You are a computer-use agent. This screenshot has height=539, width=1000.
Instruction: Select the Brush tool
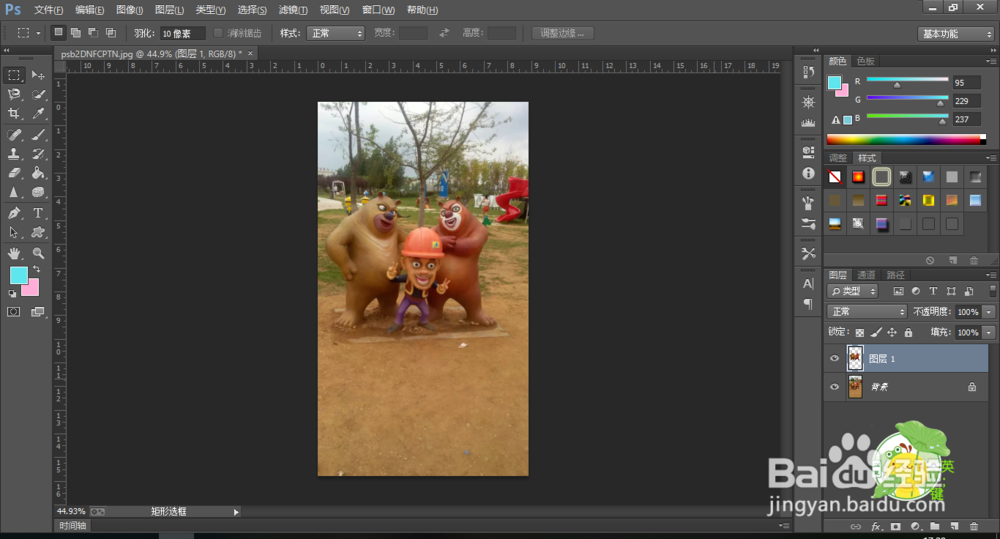[38, 135]
